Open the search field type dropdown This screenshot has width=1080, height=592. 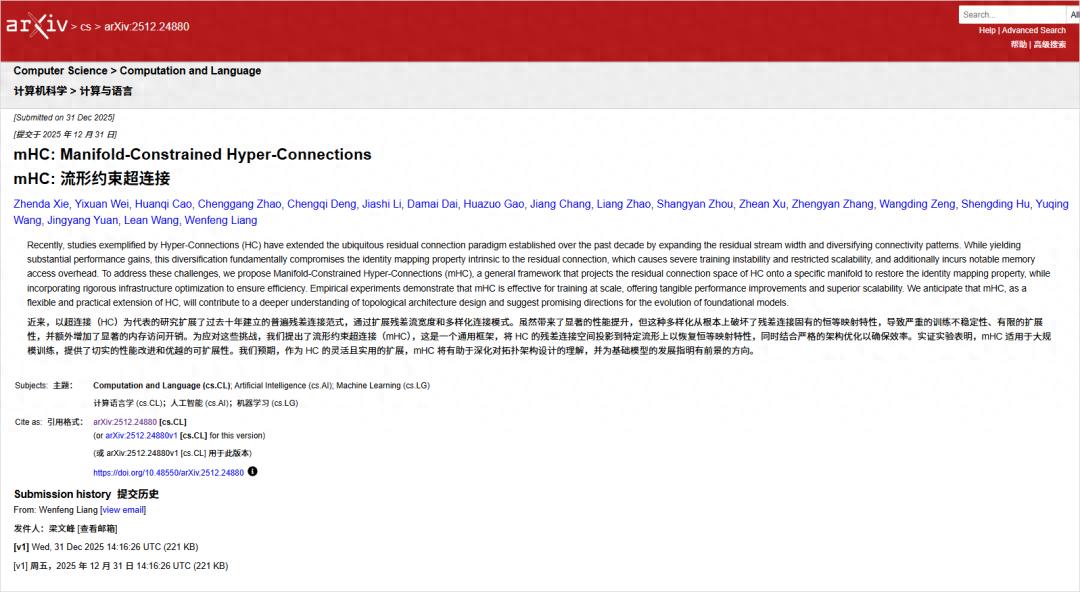pyautogui.click(x=1074, y=14)
